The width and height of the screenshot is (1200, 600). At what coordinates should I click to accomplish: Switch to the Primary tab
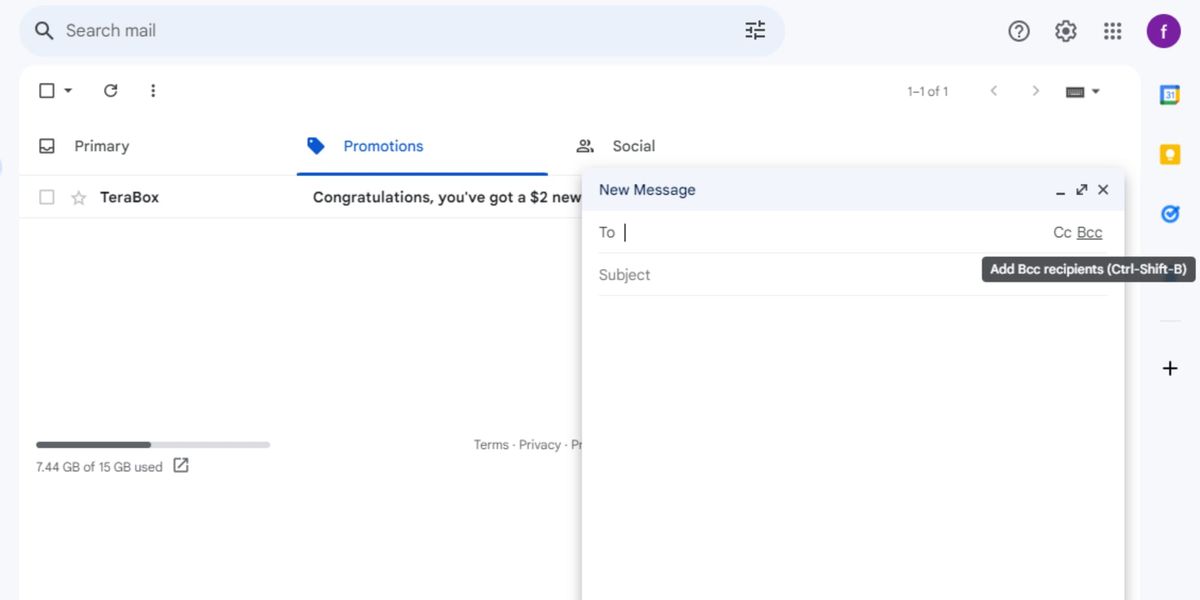[x=100, y=146]
